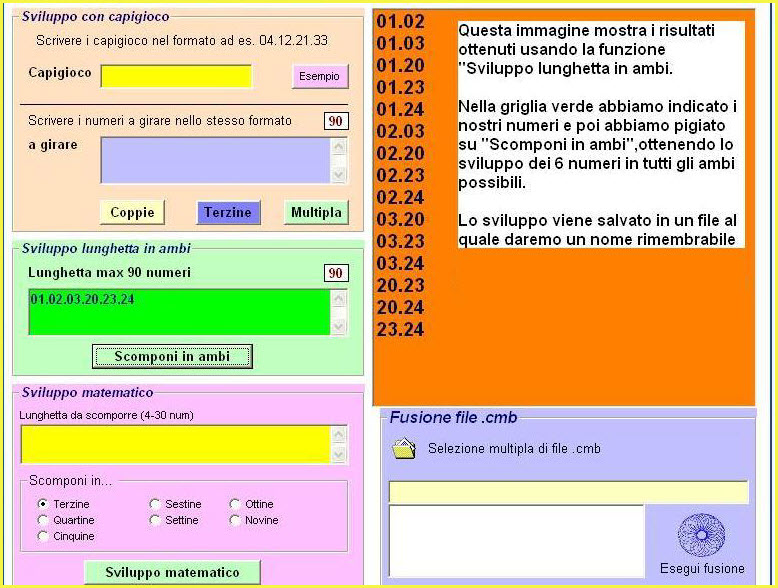Click the 'Scomponi in...' group label

coord(70,480)
